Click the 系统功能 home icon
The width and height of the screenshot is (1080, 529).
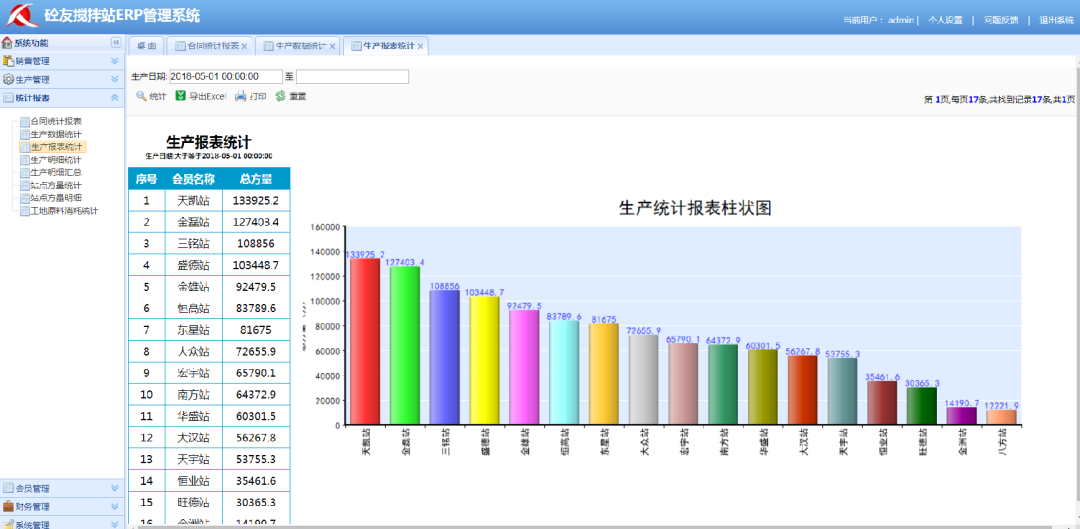[7, 43]
